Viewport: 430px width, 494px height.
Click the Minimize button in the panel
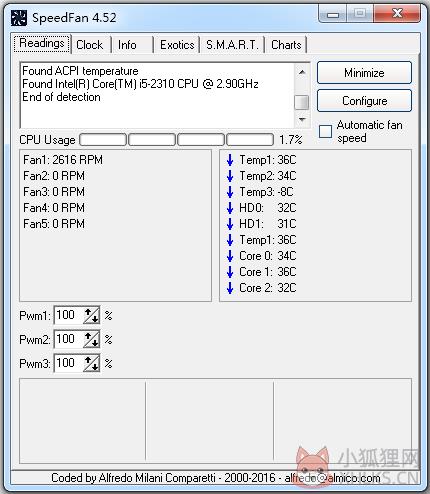(364, 73)
